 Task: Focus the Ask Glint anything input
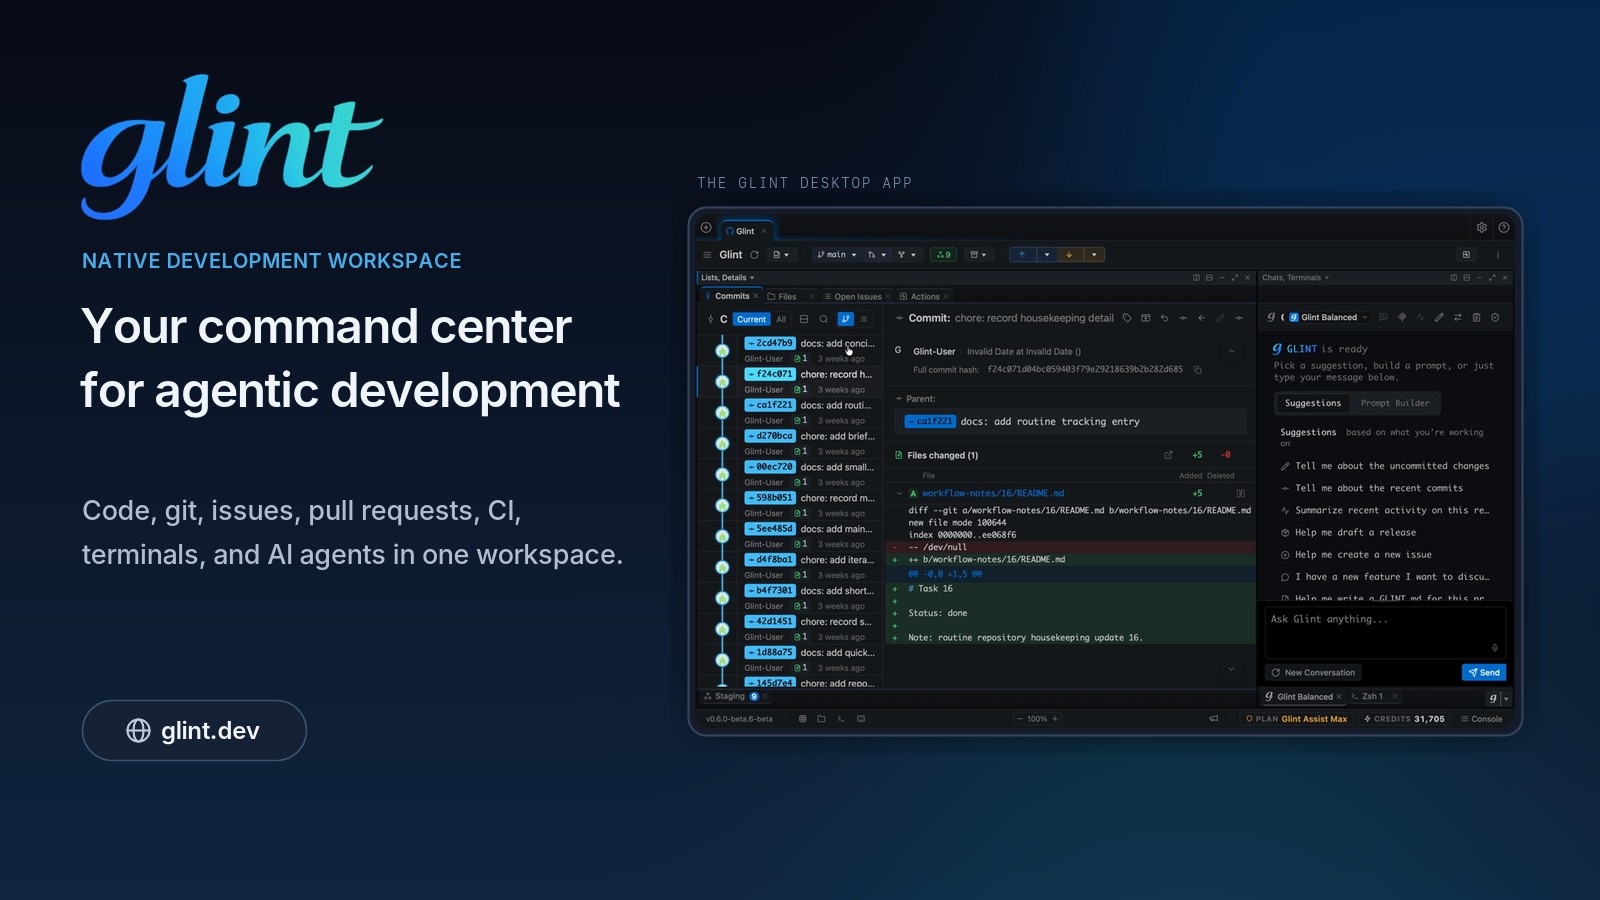pos(1385,632)
